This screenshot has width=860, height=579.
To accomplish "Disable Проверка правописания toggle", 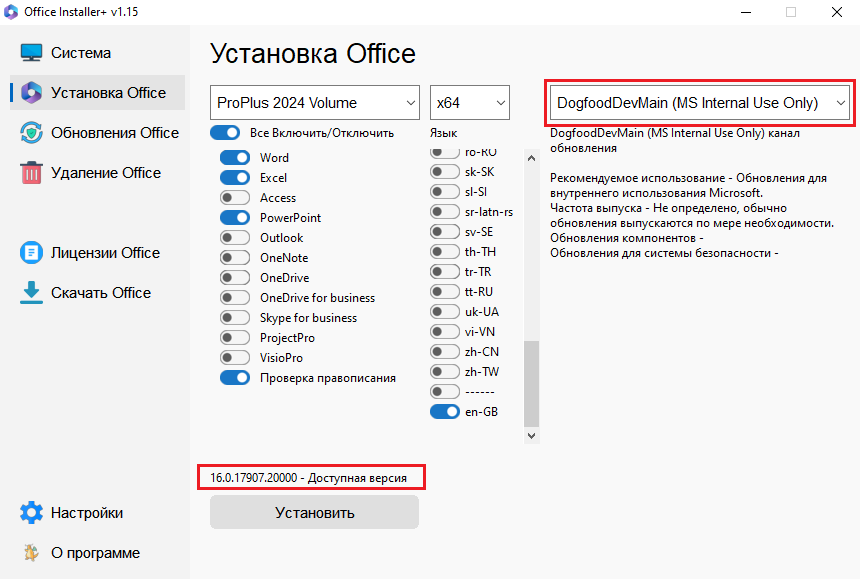I will point(235,378).
